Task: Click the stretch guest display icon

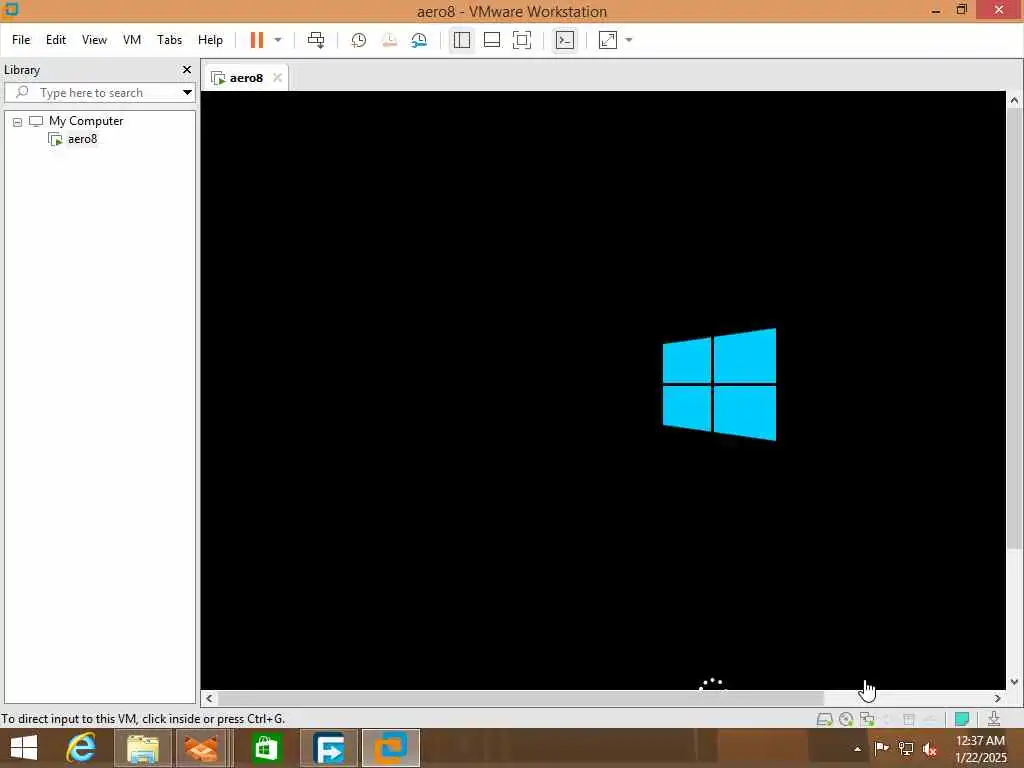Action: coord(608,40)
